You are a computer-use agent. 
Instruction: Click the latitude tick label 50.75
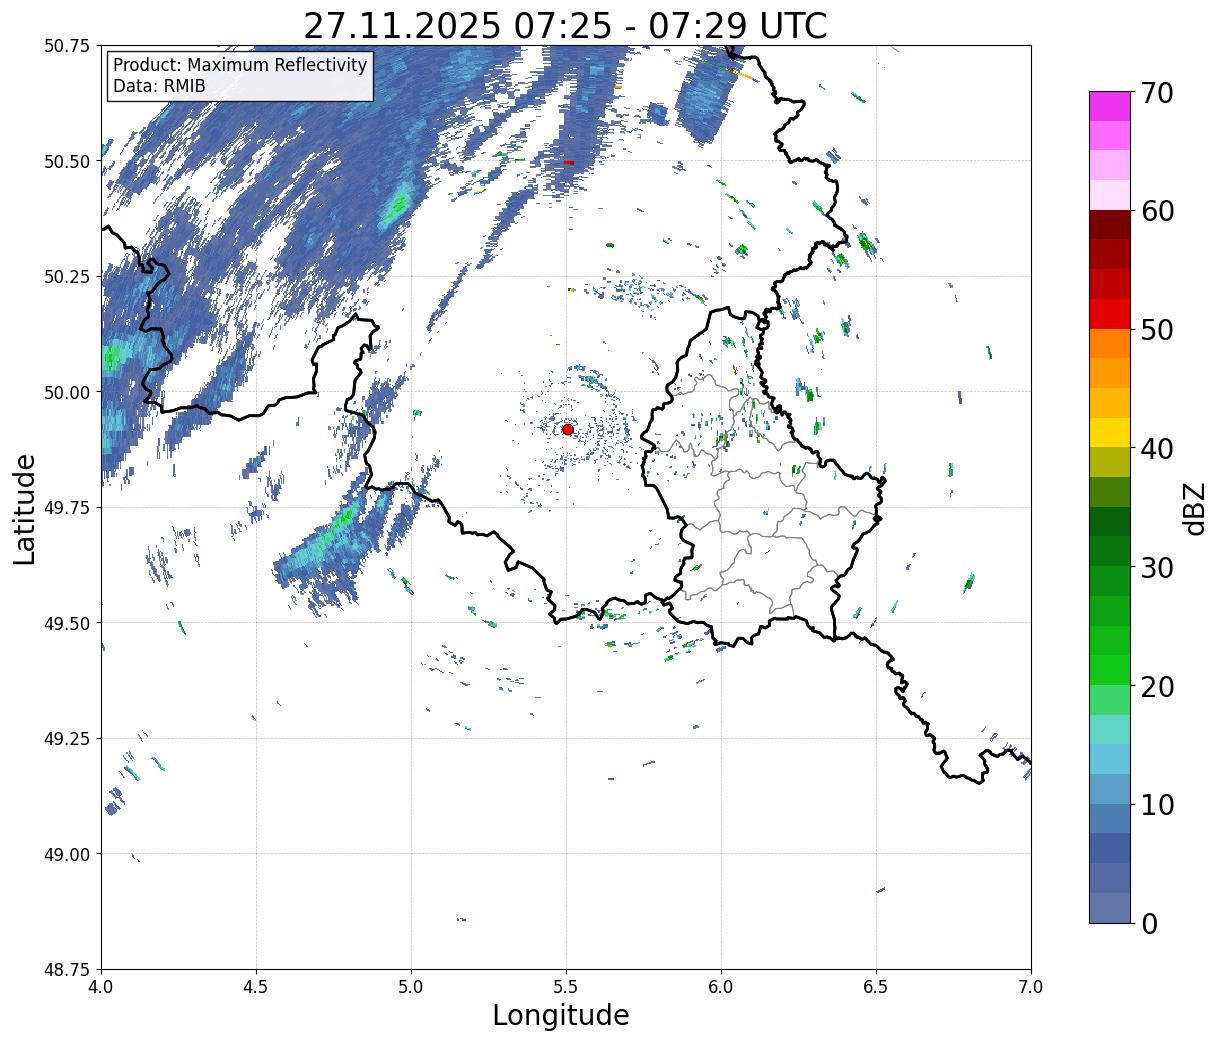click(67, 45)
